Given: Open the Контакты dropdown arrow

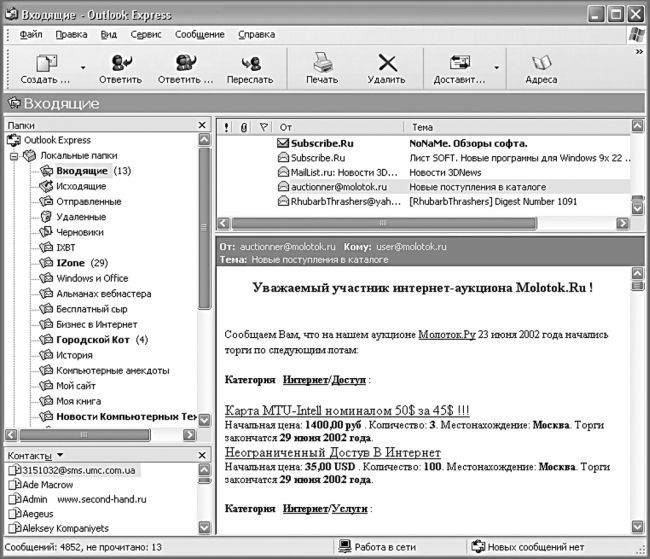Looking at the screenshot, I should point(60,456).
